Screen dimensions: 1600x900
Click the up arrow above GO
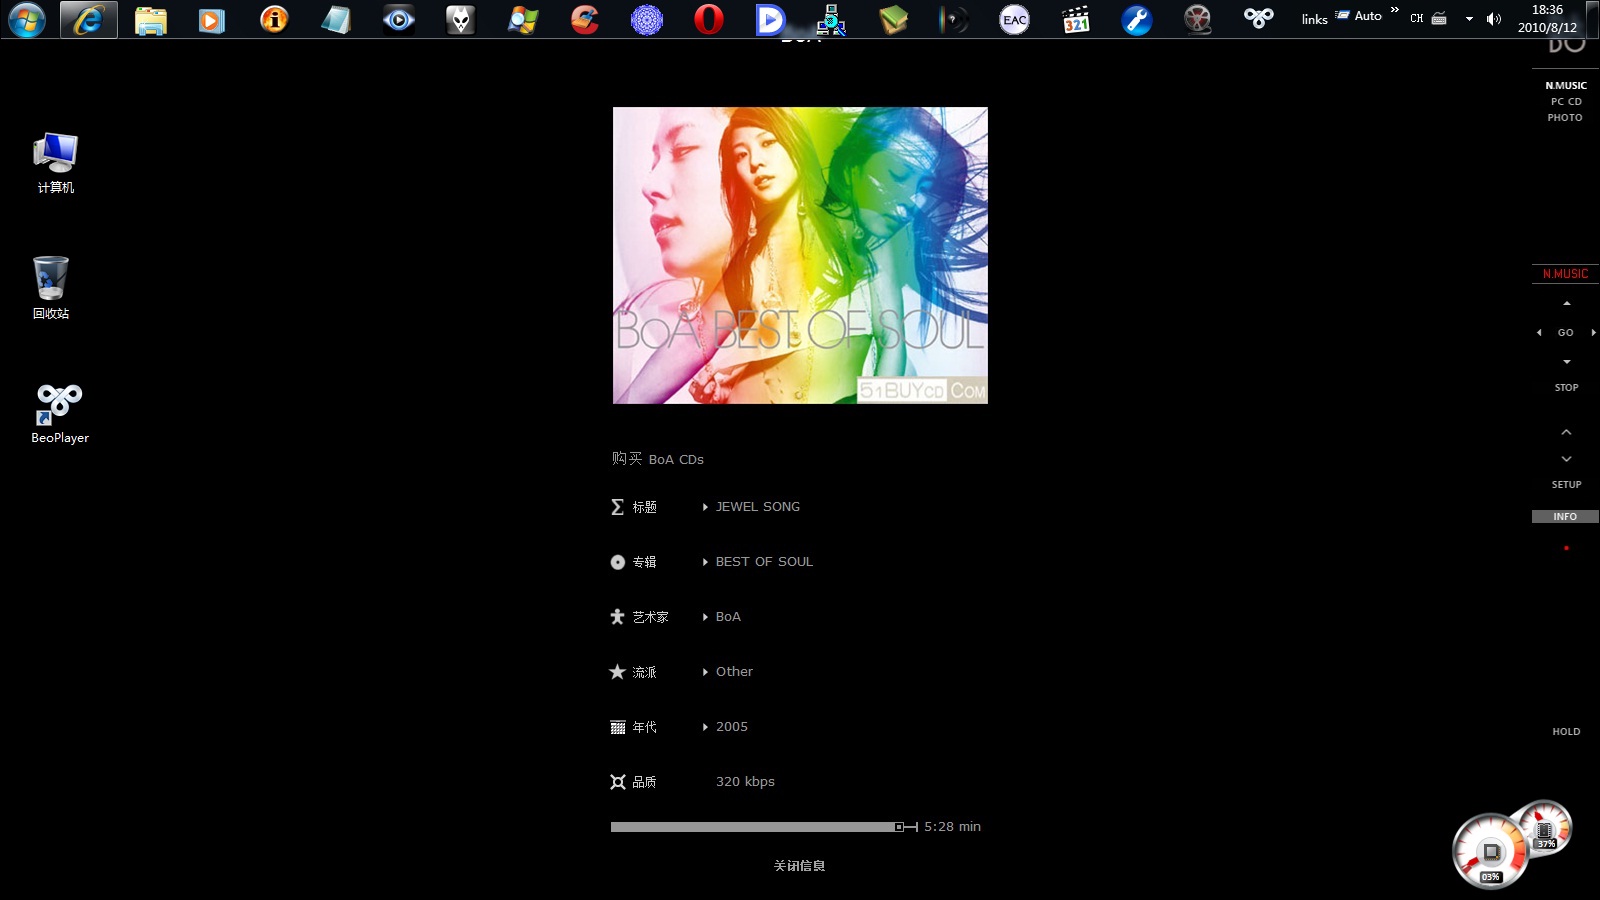[x=1567, y=303]
